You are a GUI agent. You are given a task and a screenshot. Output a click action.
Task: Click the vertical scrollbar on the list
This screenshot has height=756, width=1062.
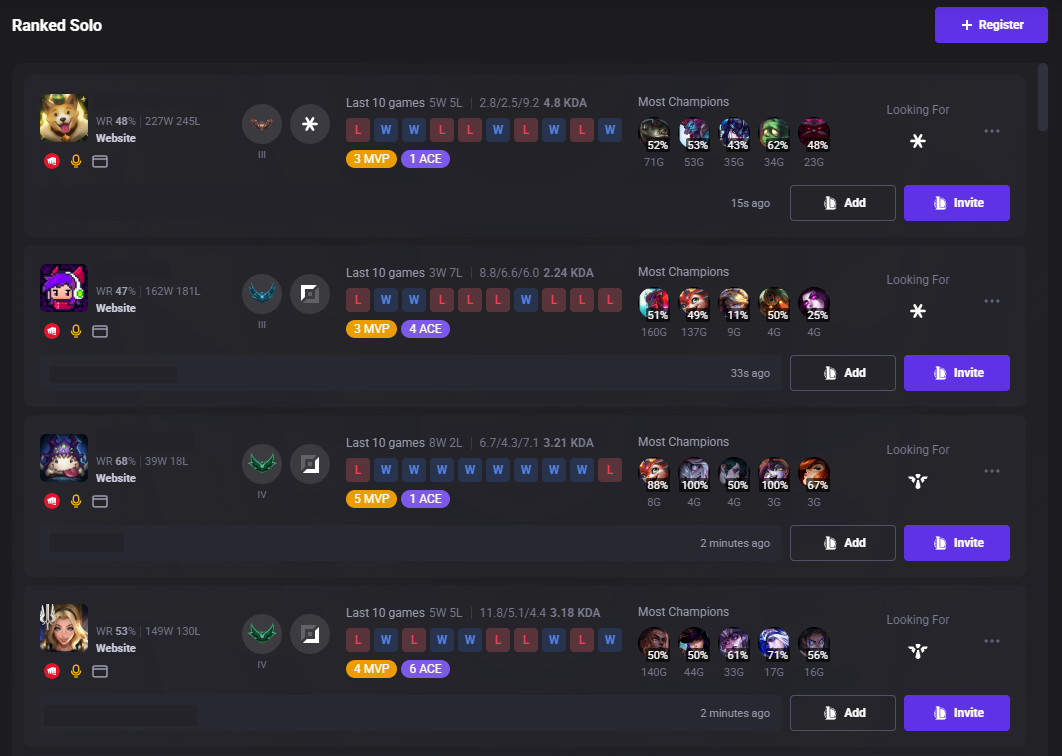pos(1043,97)
